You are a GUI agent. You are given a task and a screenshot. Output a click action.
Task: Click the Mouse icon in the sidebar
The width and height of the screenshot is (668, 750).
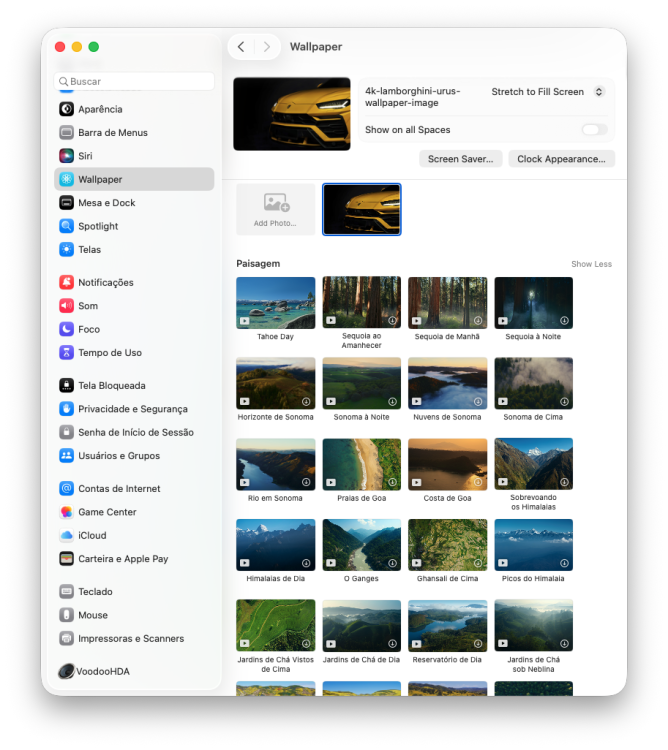click(x=66, y=615)
